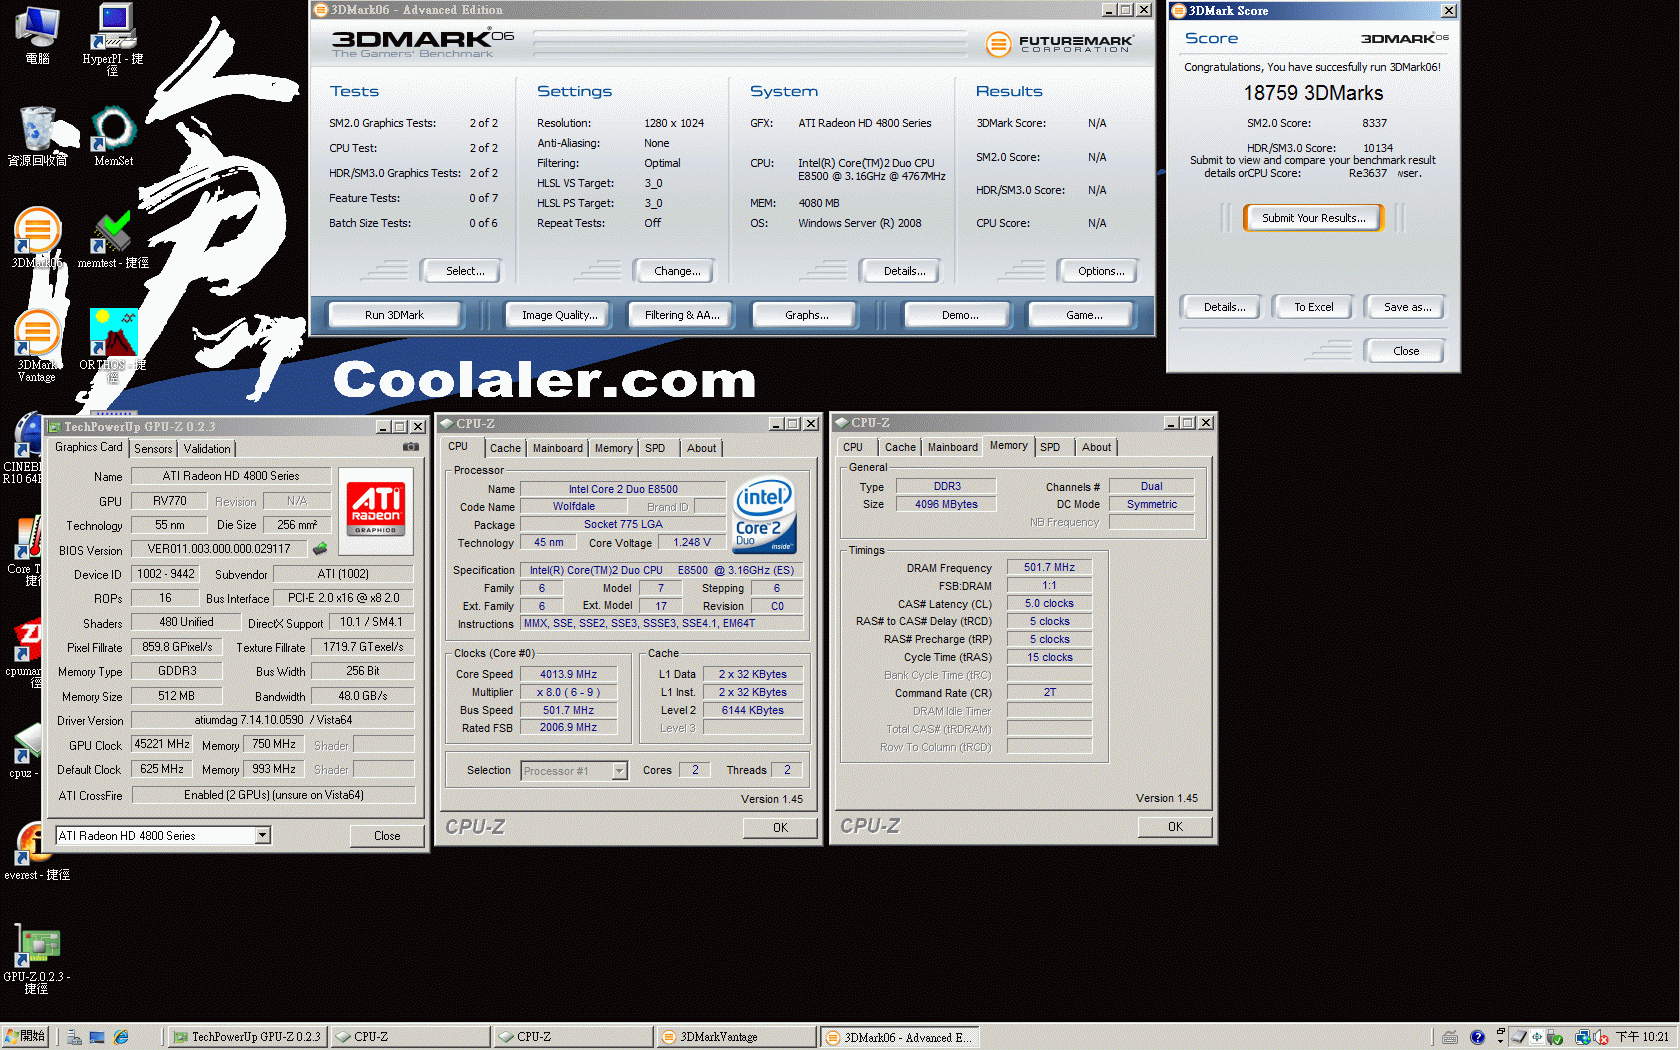Click the taskbar clock
The height and width of the screenshot is (1050, 1680).
pyautogui.click(x=1642, y=1037)
